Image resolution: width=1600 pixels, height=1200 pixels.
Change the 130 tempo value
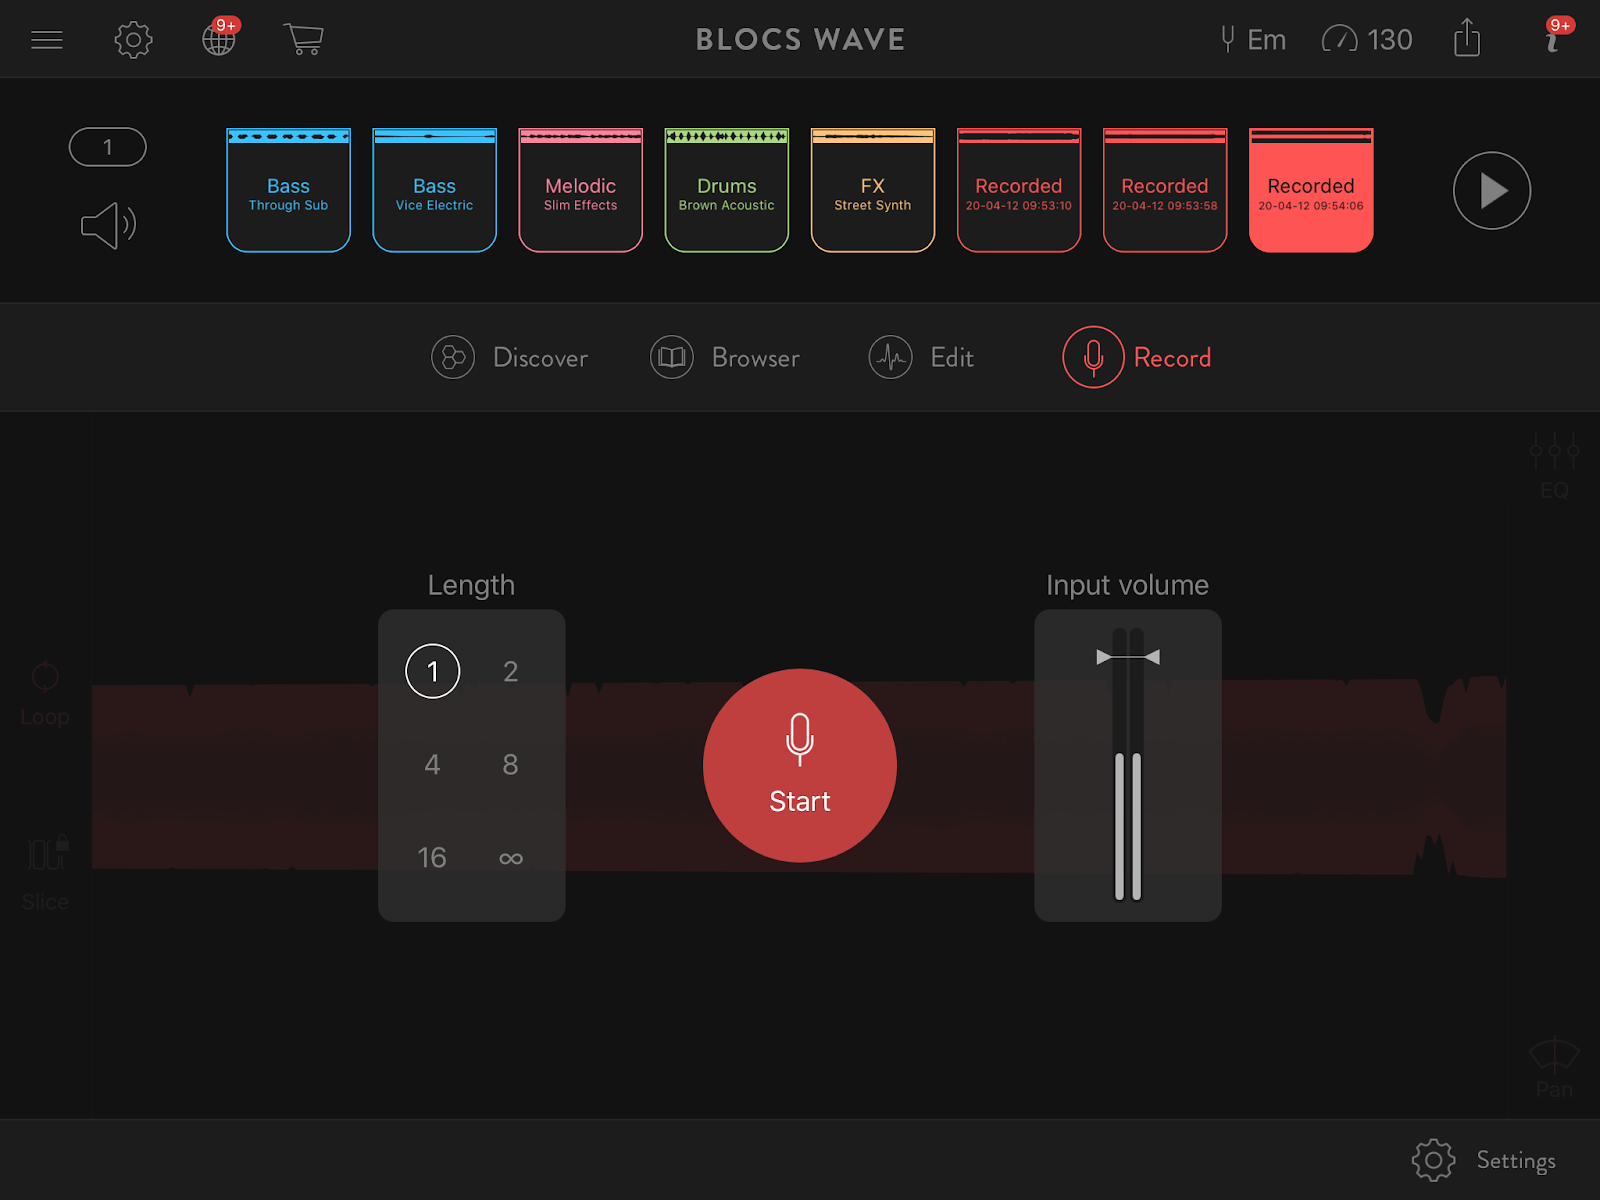[1390, 40]
